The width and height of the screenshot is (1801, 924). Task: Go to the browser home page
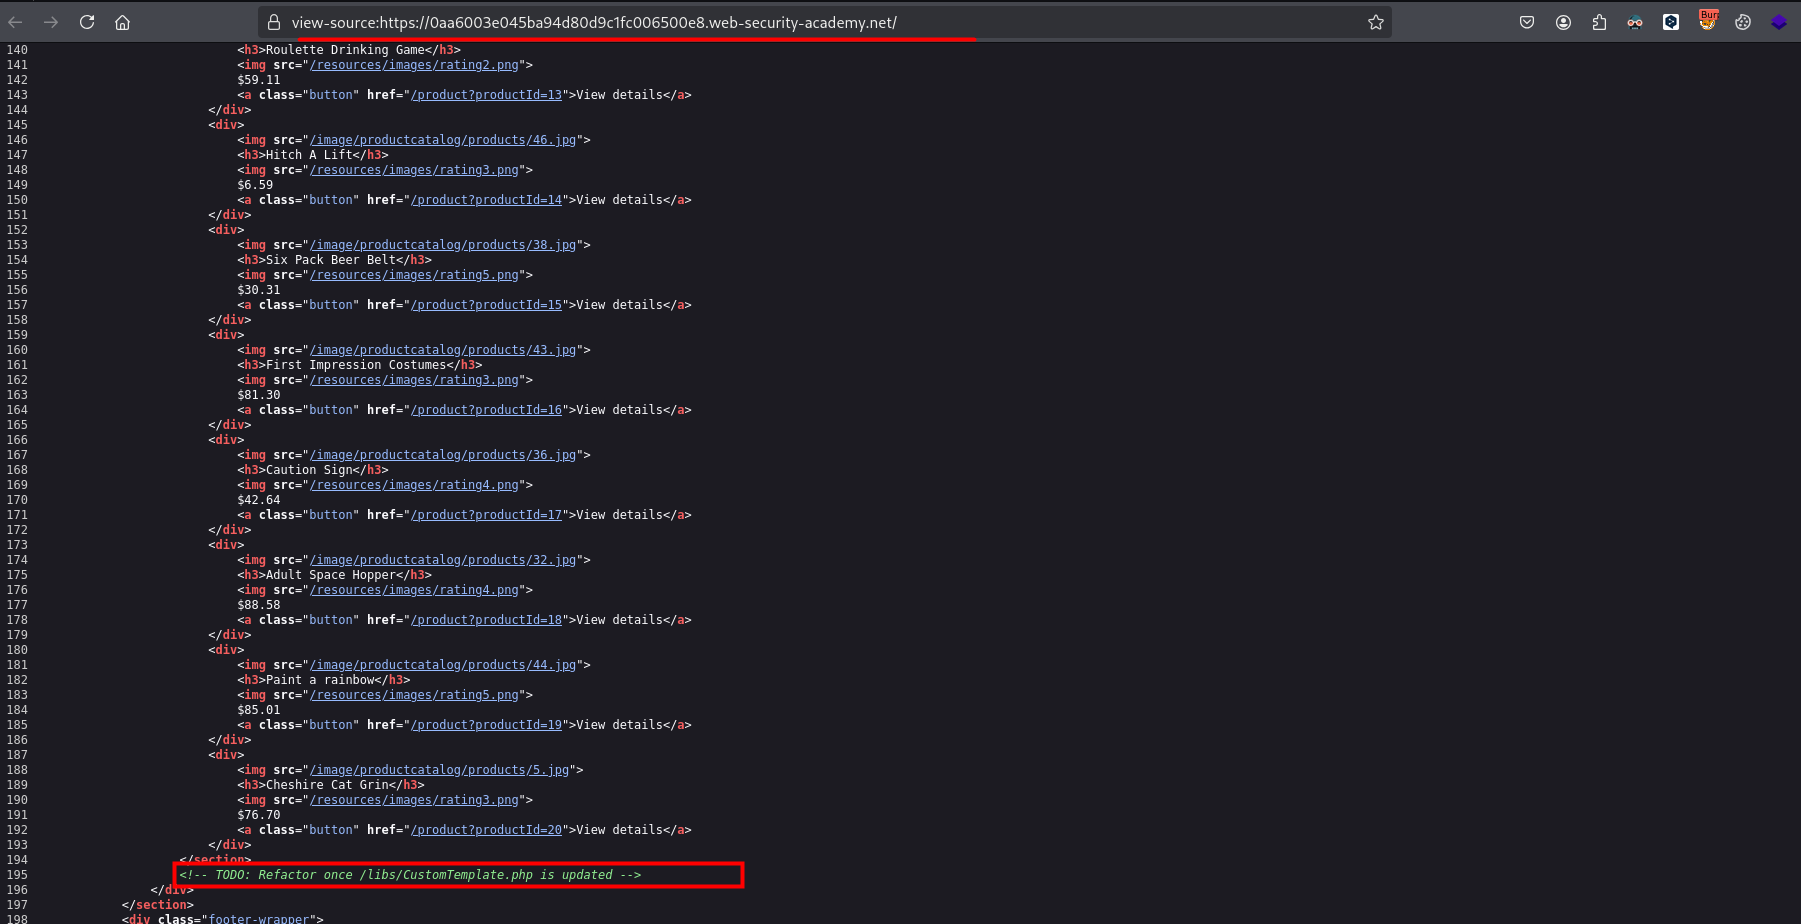click(x=123, y=22)
